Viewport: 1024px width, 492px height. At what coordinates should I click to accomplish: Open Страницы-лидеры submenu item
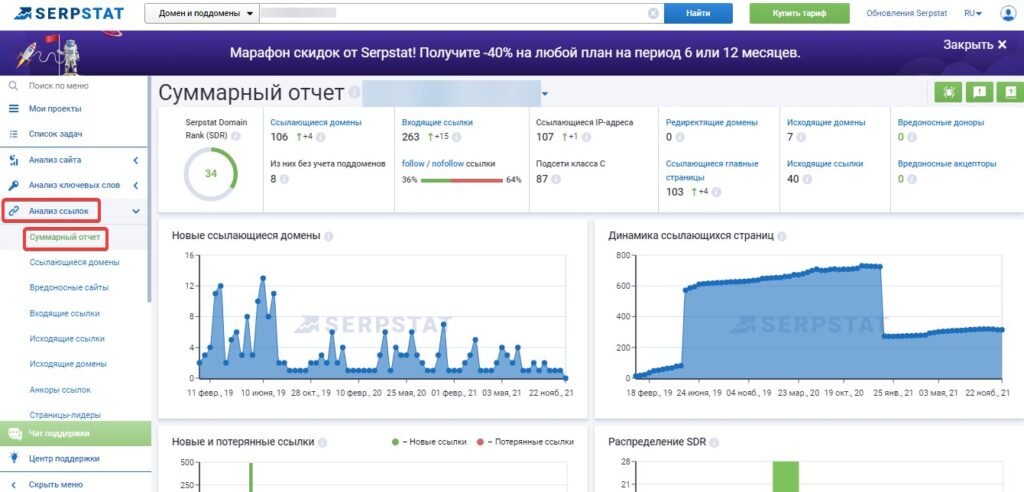(x=65, y=415)
